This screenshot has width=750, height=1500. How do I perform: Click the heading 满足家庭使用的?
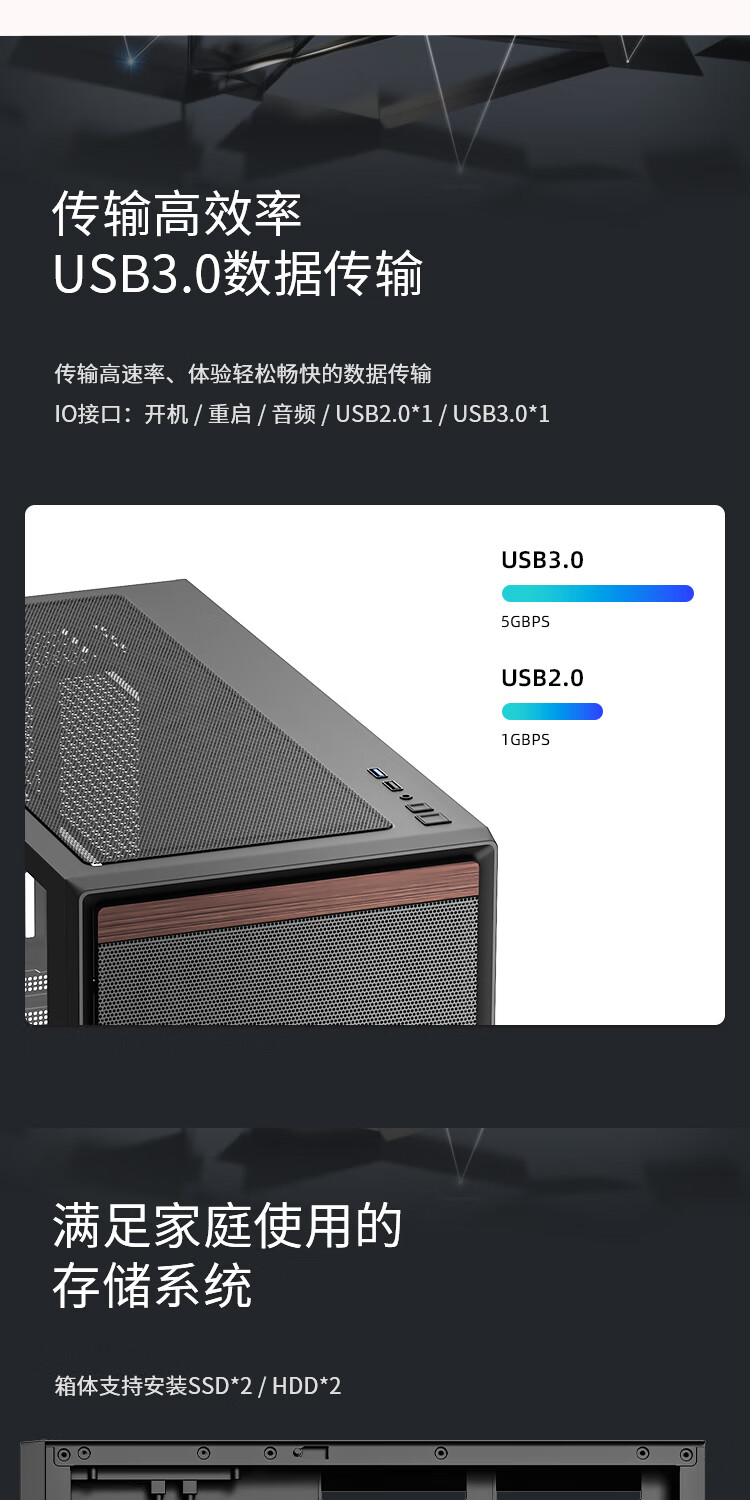coord(227,1226)
